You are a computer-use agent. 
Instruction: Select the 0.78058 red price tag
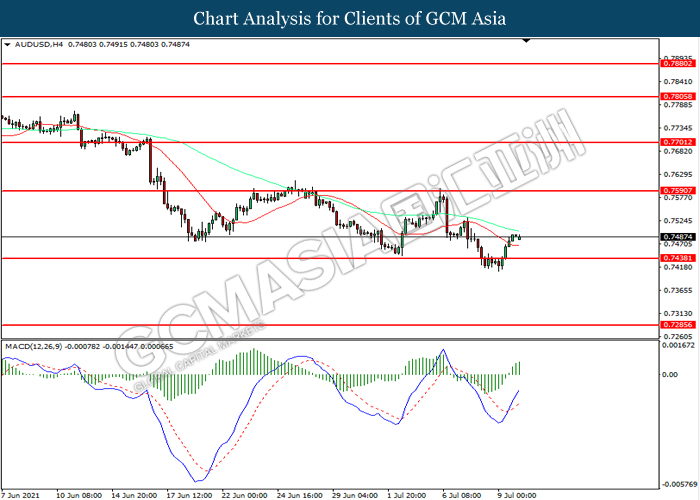[x=678, y=98]
